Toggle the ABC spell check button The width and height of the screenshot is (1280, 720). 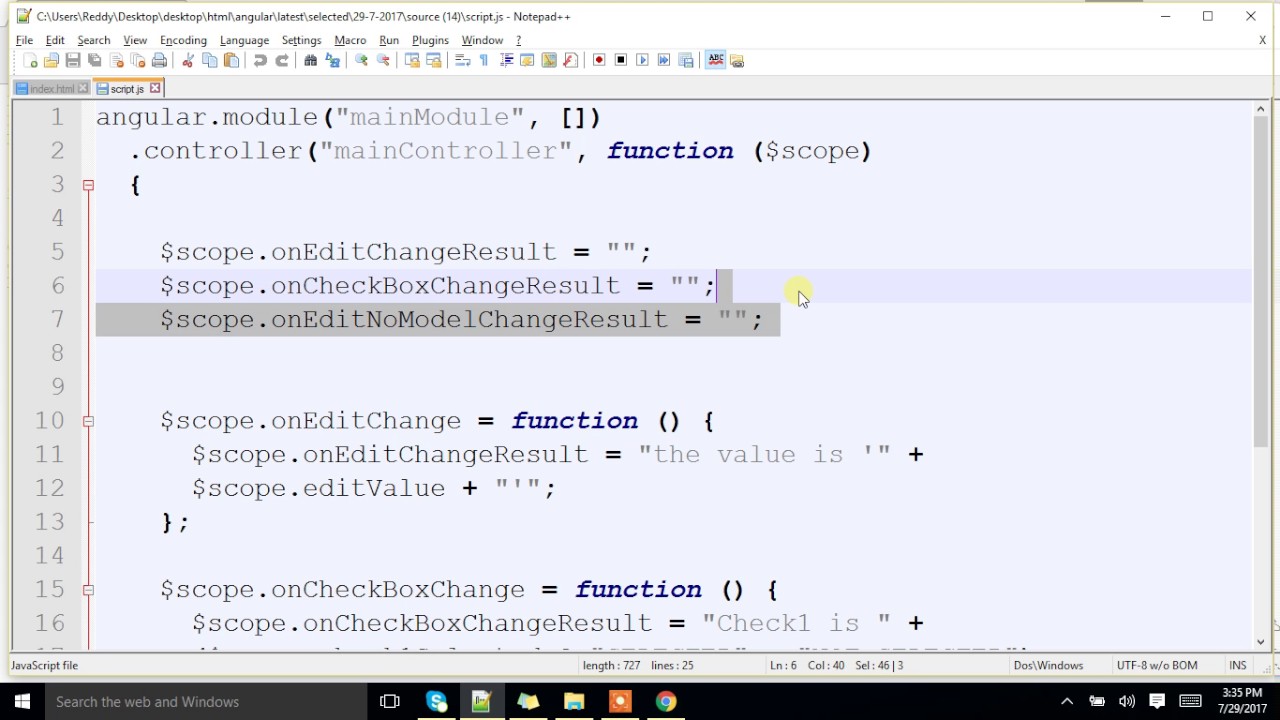(717, 60)
